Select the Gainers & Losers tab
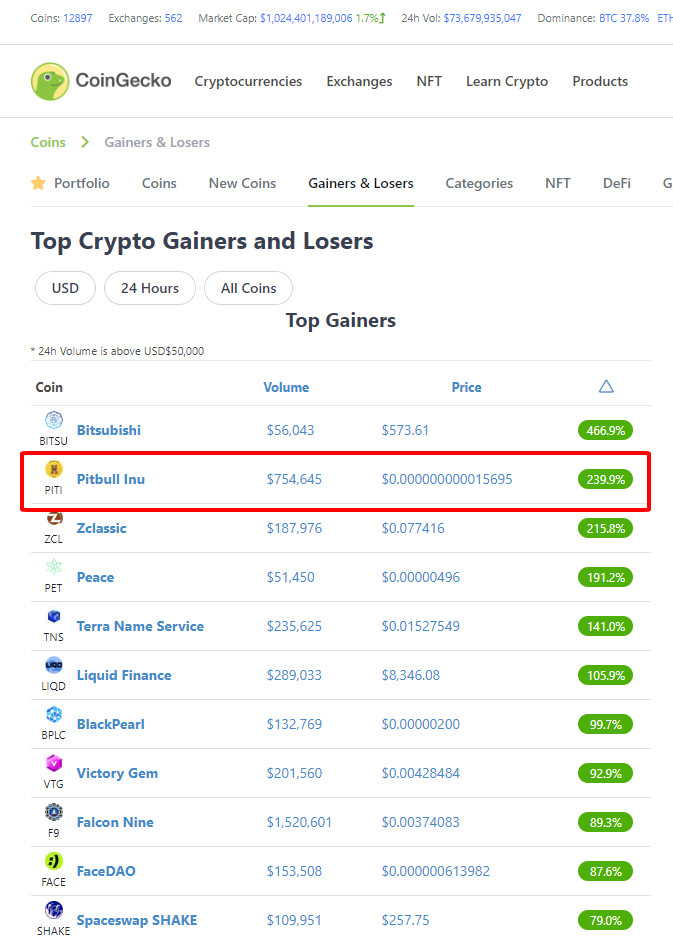 (x=361, y=183)
